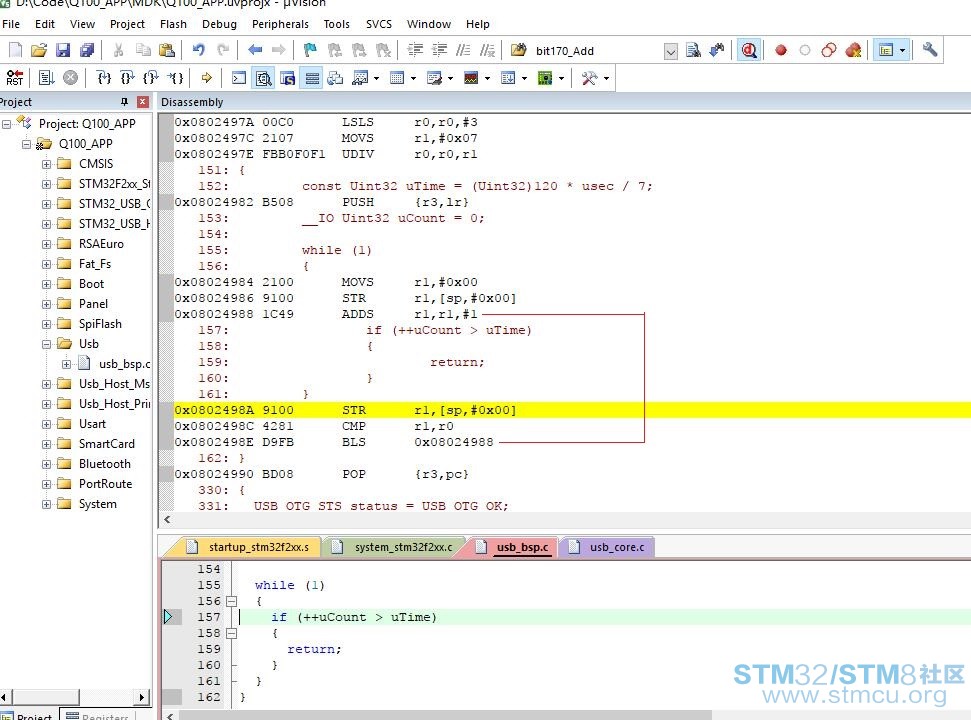
Task: Open the window layout dropdown arrow
Action: pyautogui.click(x=902, y=51)
